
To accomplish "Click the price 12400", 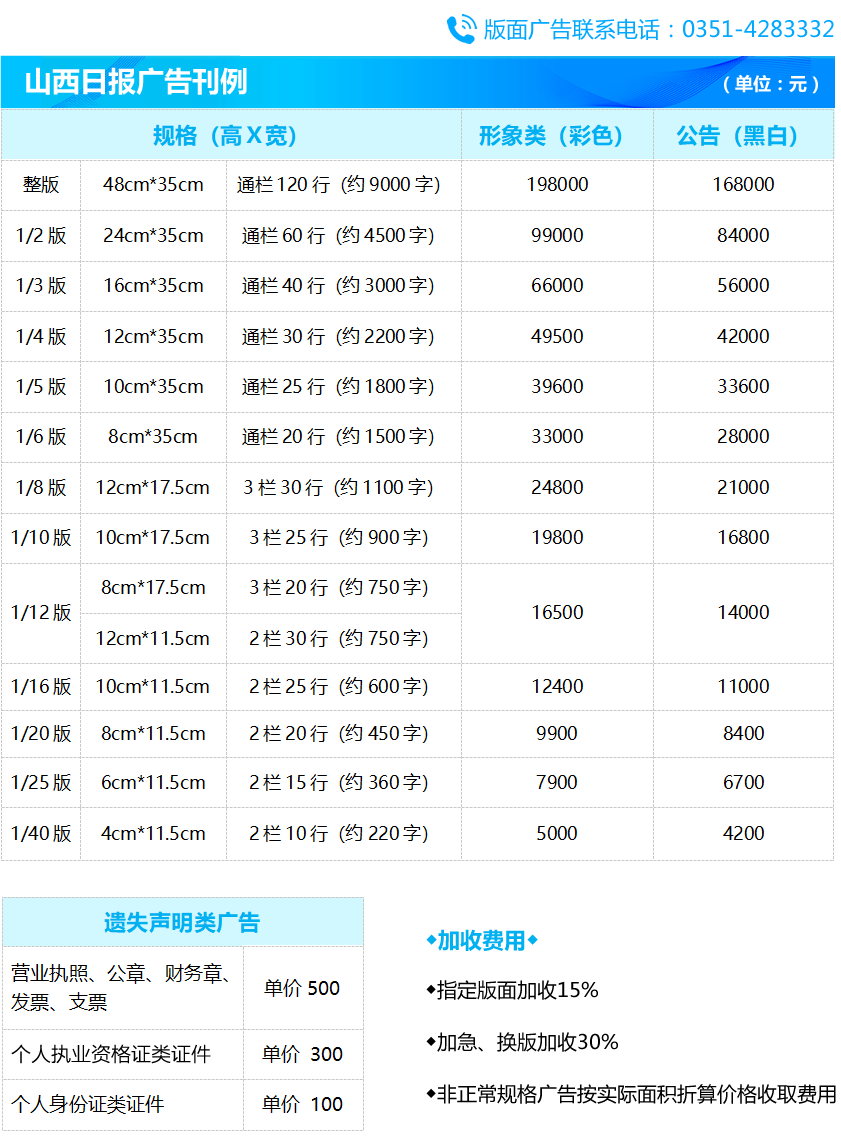I will pos(558,687).
